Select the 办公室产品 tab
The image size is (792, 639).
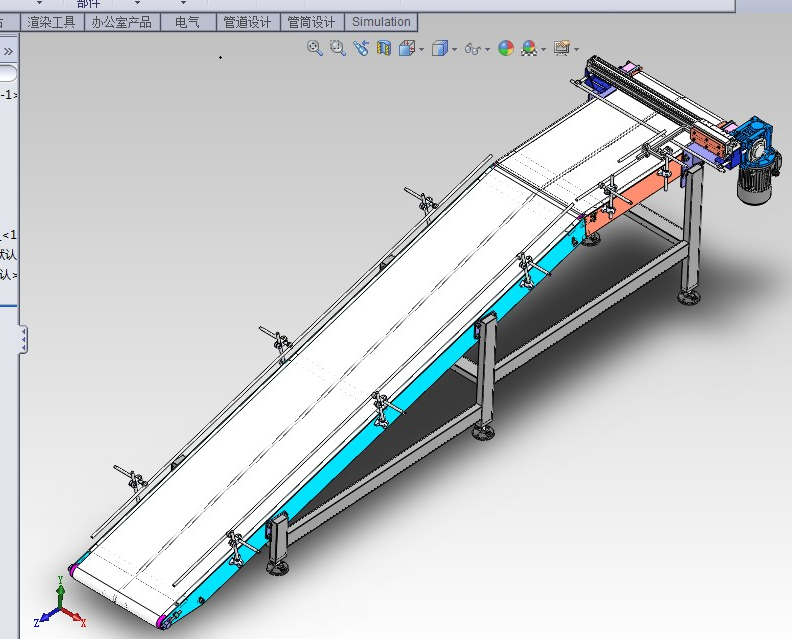121,21
